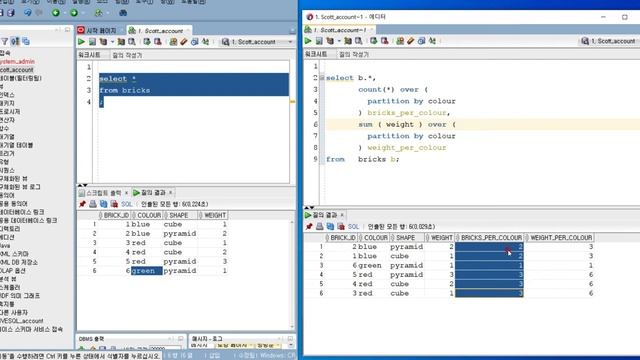Click Unshared Worksheet icon in right editor toolbar
Screen dimensions: 640x360
(x=400, y=41)
